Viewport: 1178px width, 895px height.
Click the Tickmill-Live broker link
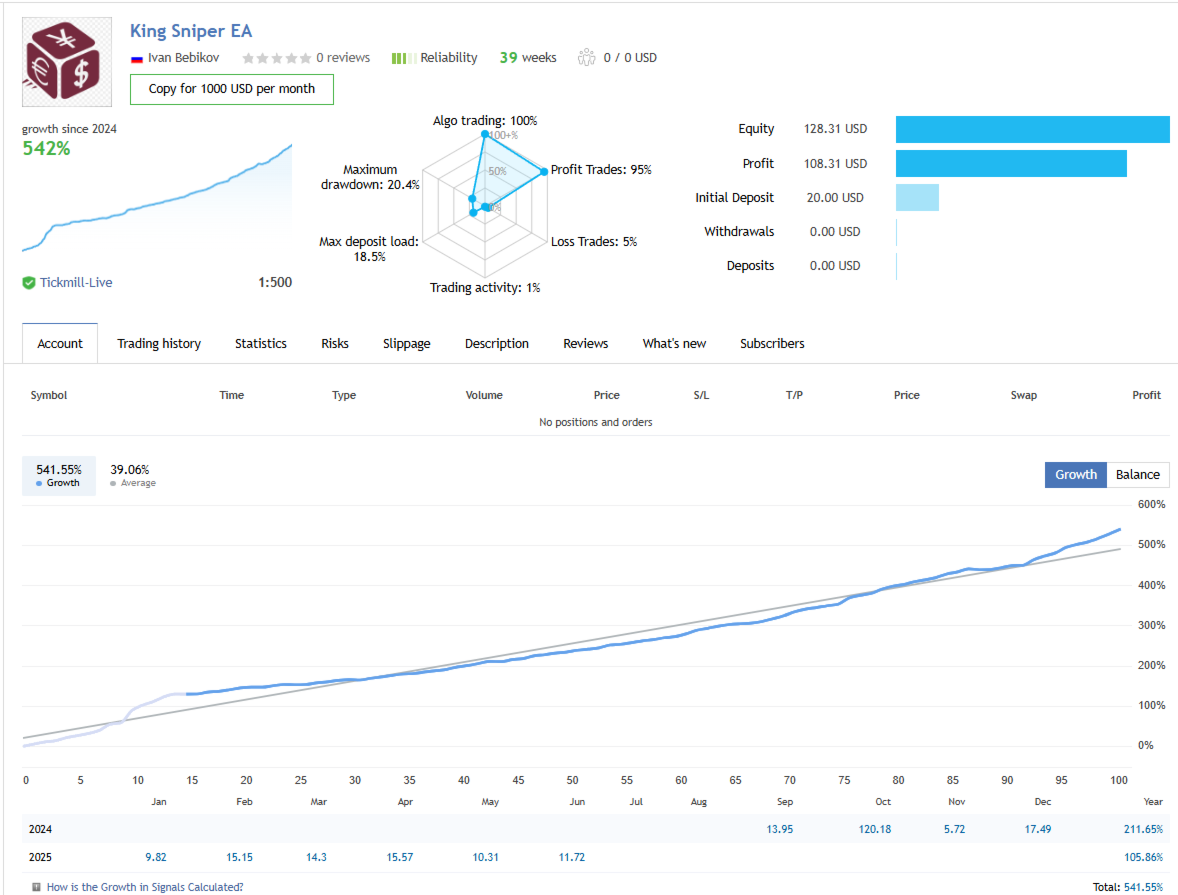[76, 283]
